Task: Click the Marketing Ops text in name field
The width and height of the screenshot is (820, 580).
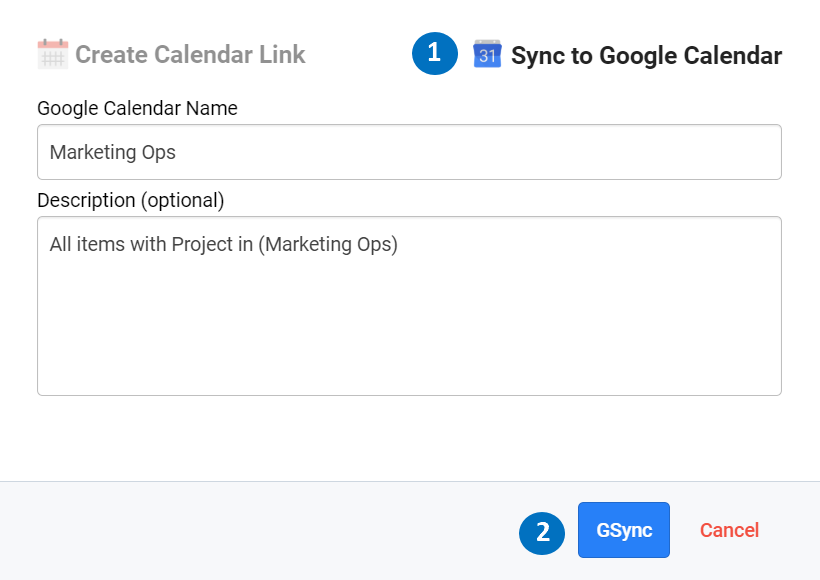Action: click(x=112, y=152)
